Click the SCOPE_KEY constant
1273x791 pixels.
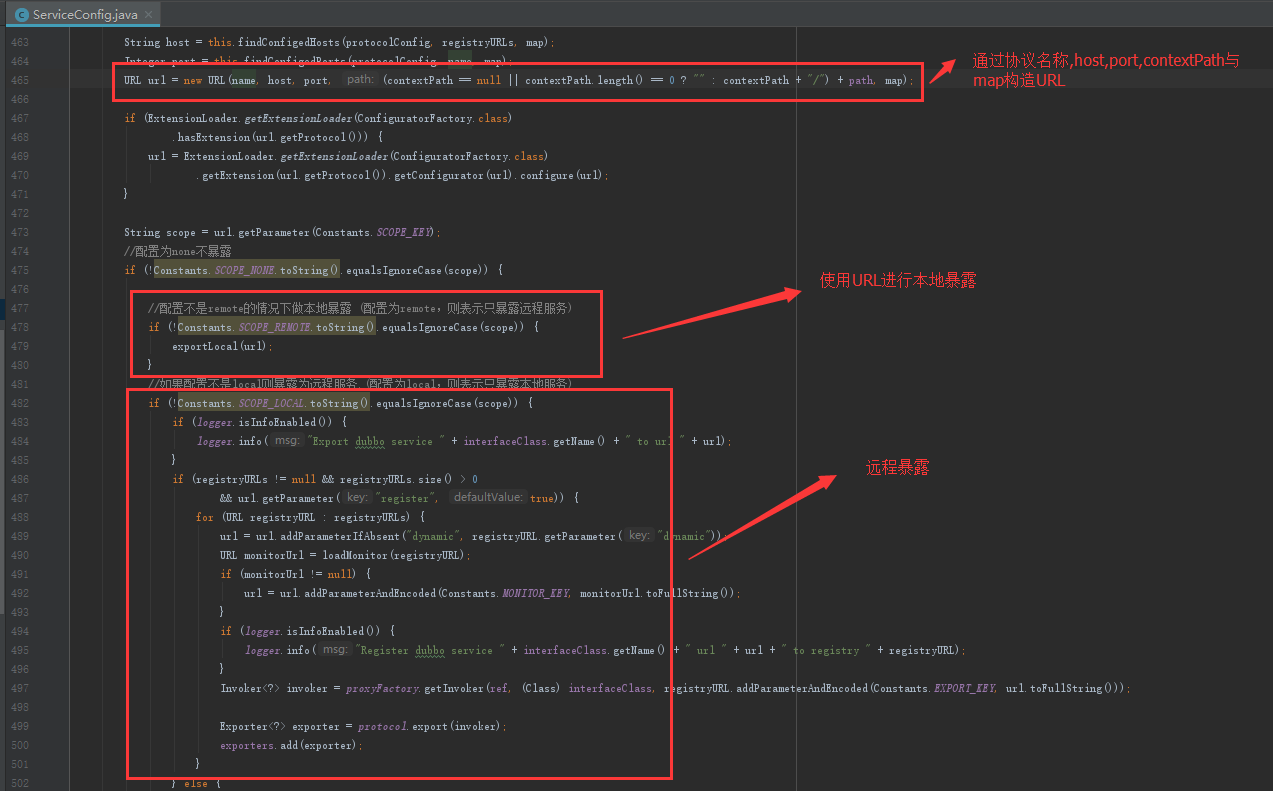[x=404, y=232]
